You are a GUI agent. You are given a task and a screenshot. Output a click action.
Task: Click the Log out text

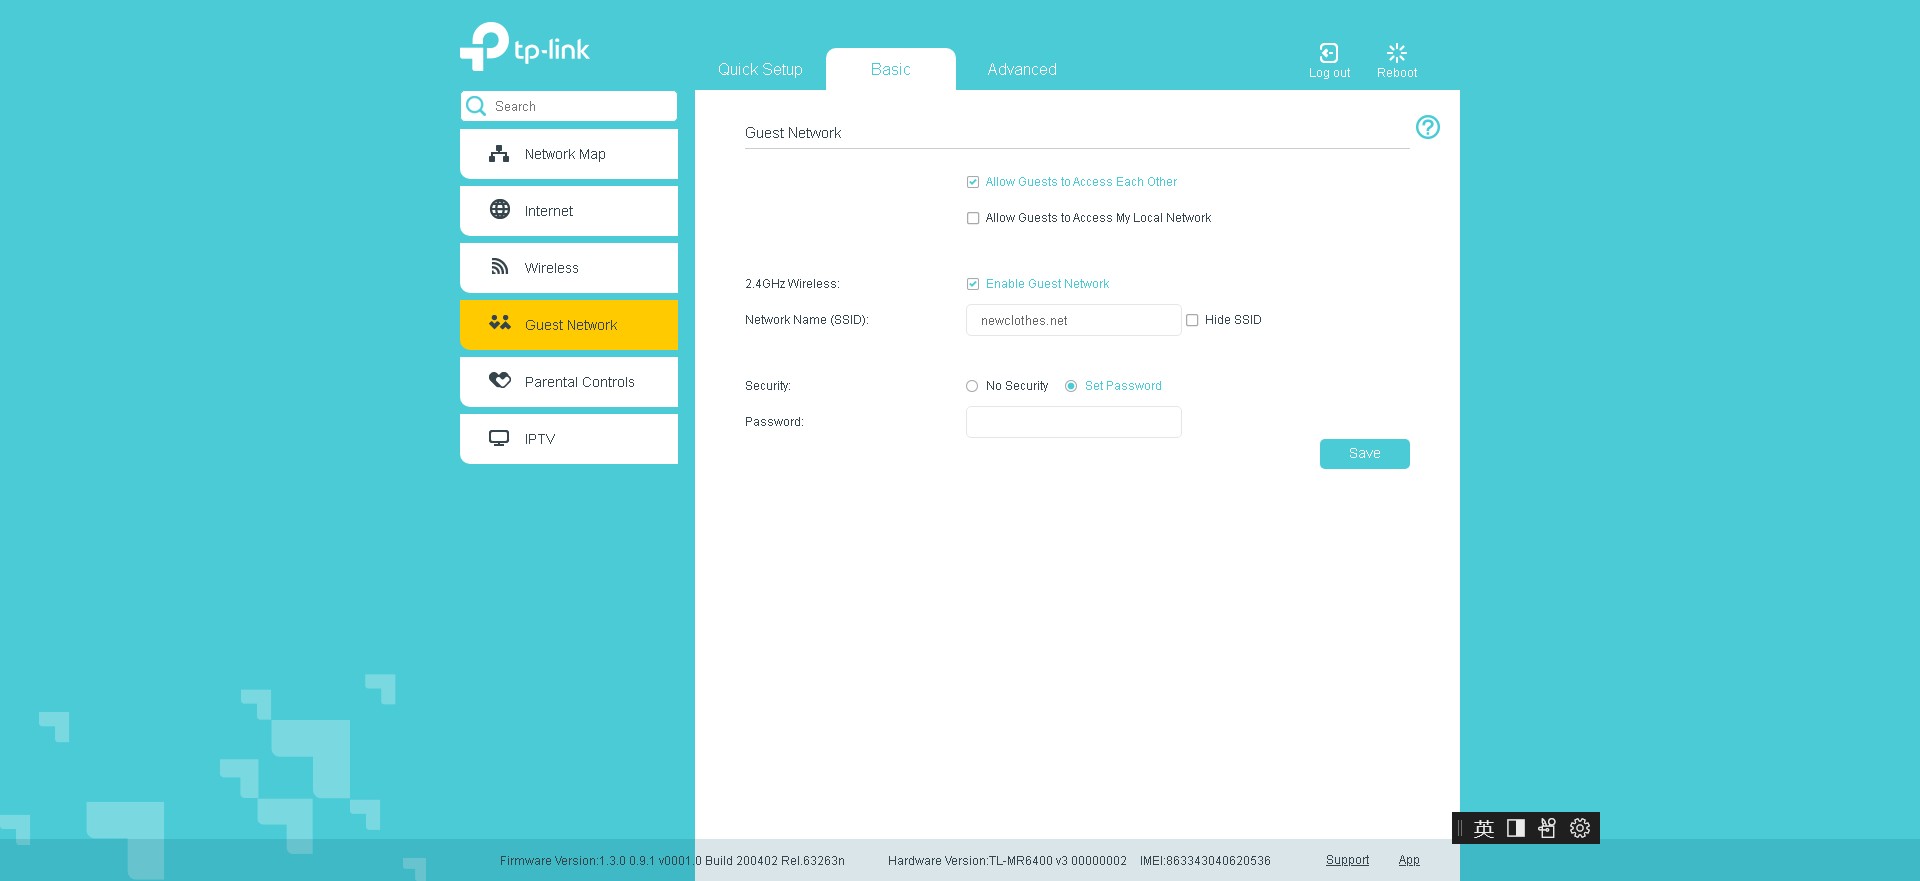[x=1329, y=73]
